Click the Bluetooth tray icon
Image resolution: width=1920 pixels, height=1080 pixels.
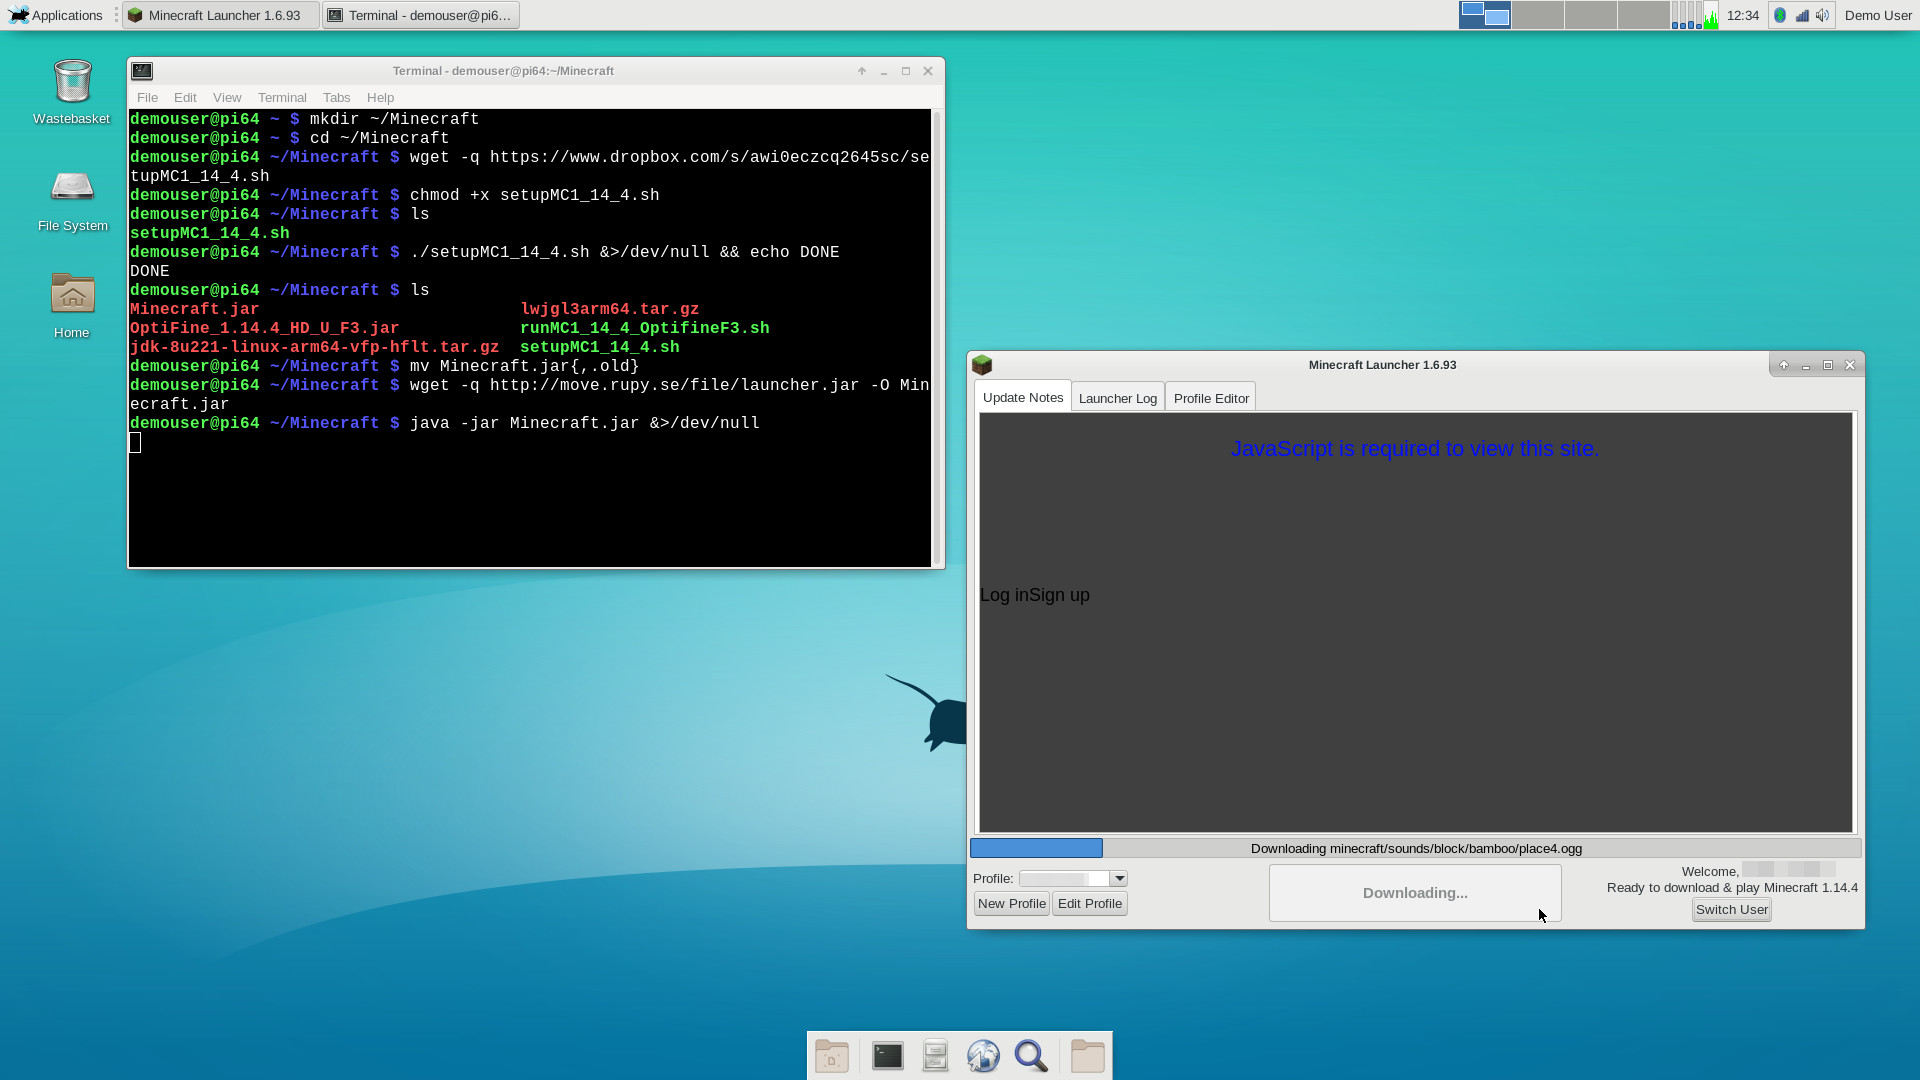click(1780, 15)
